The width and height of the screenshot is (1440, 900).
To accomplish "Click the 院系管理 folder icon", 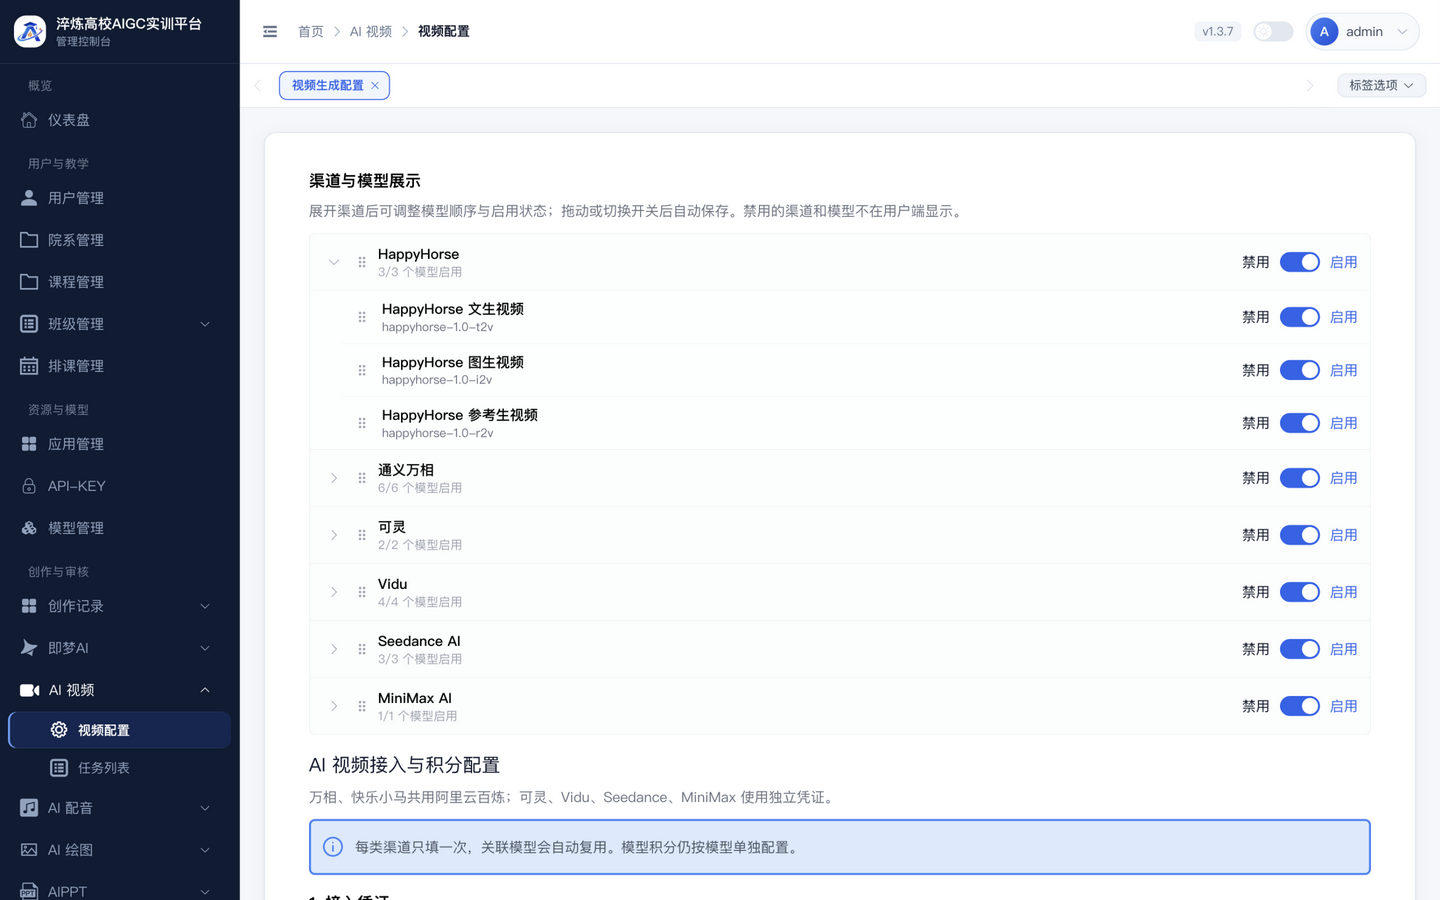I will point(29,240).
